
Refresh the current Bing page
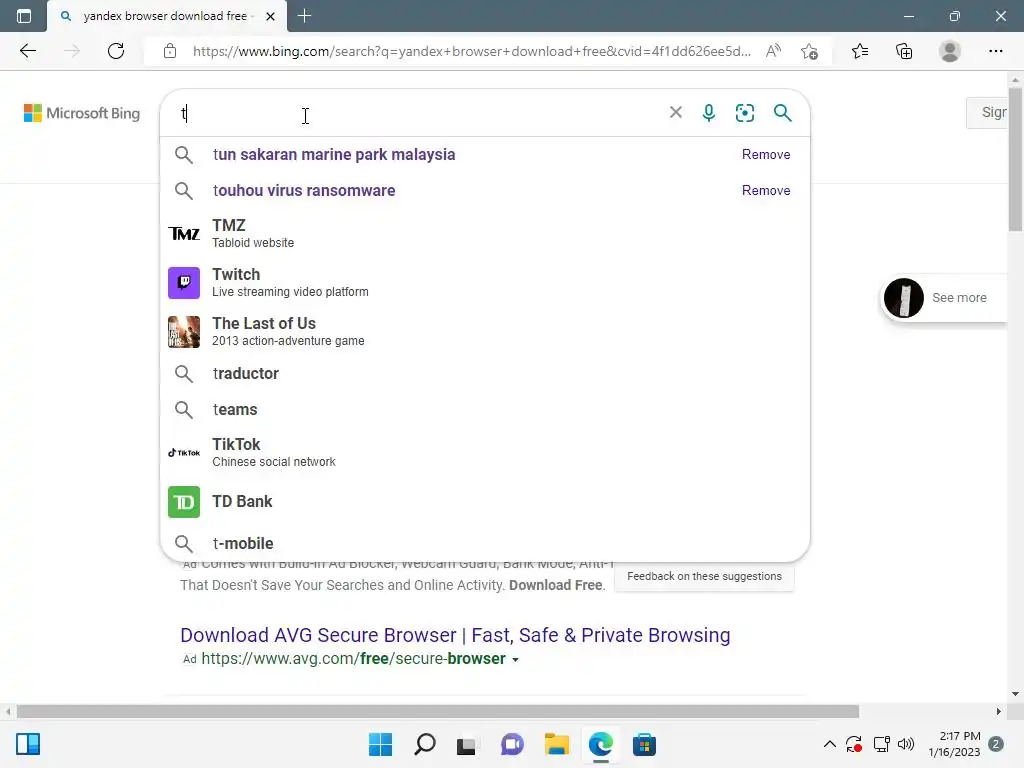coord(116,51)
